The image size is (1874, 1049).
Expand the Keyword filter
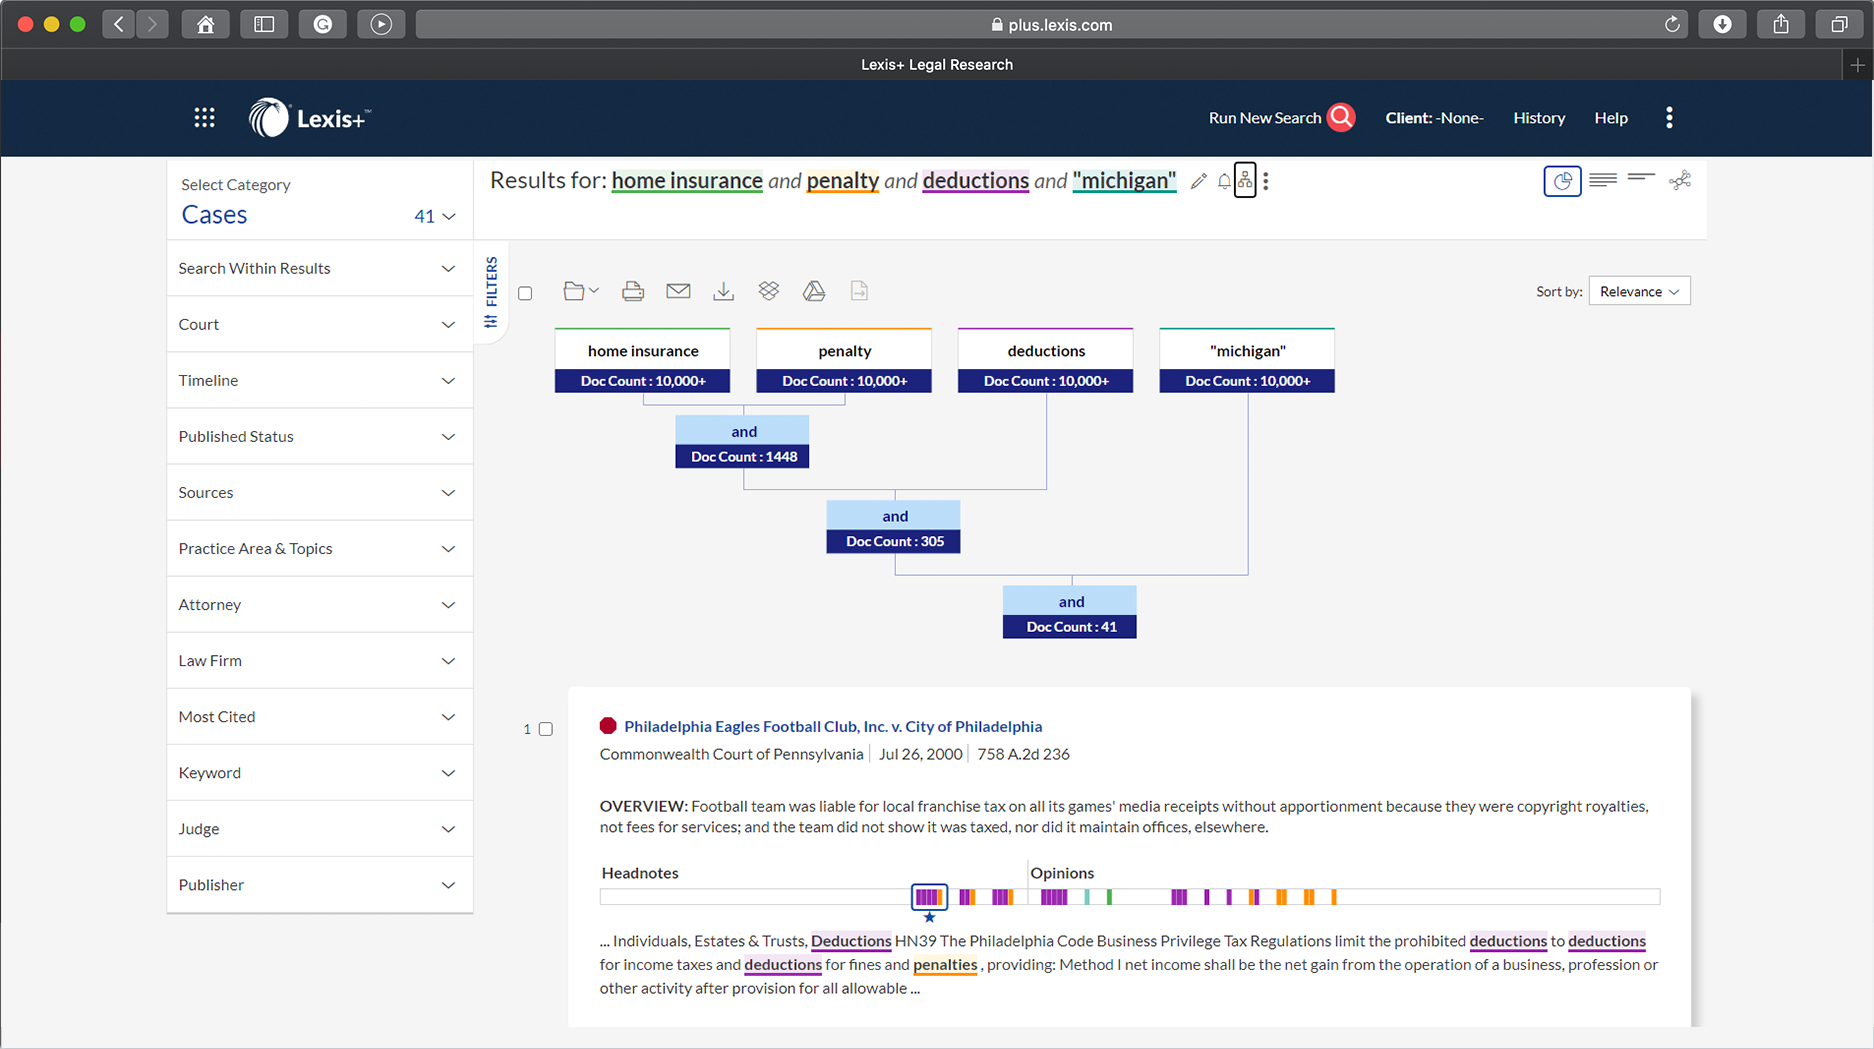click(x=319, y=772)
